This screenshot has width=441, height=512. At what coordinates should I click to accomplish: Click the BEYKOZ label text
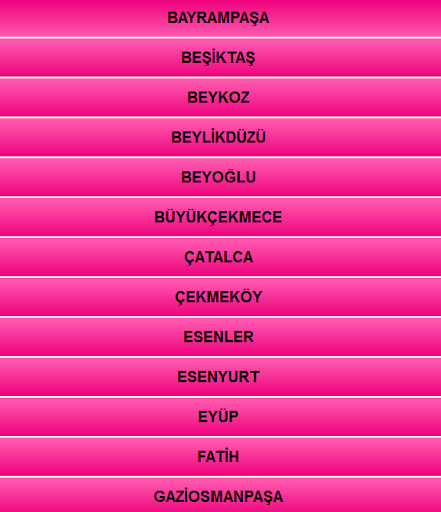[x=218, y=98]
